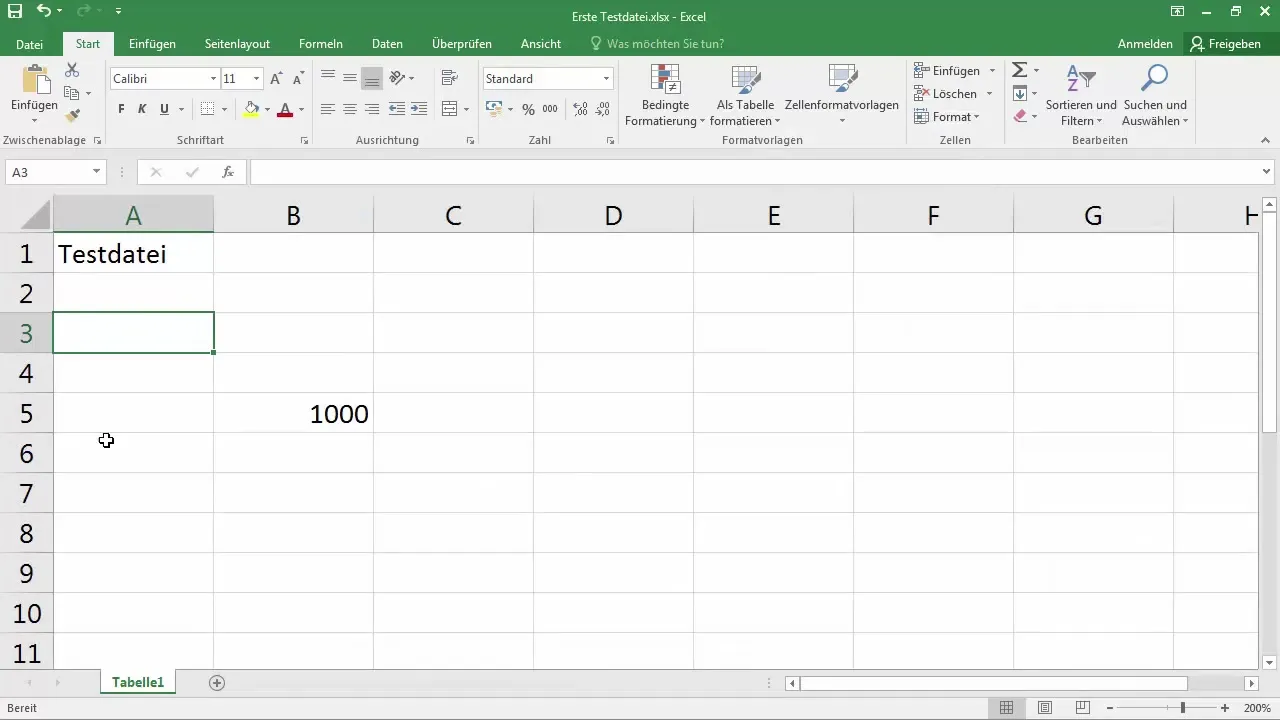Apply the 000 thousands separator style
Screen dimensions: 1280x720
pos(550,109)
